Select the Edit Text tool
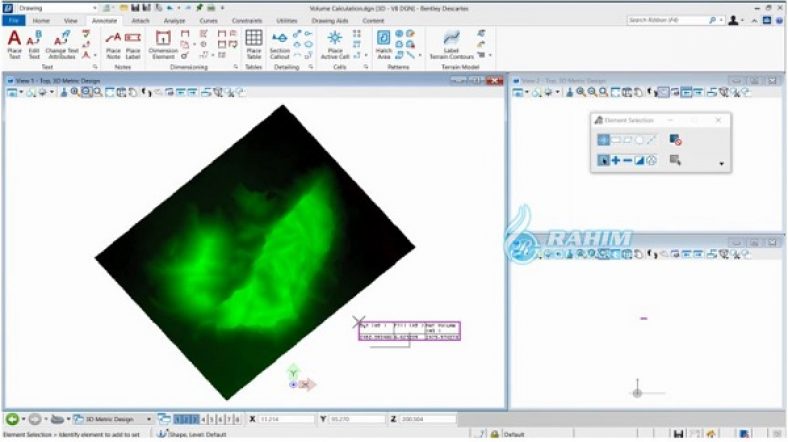Viewport: 788px width, 442px height. click(x=34, y=44)
